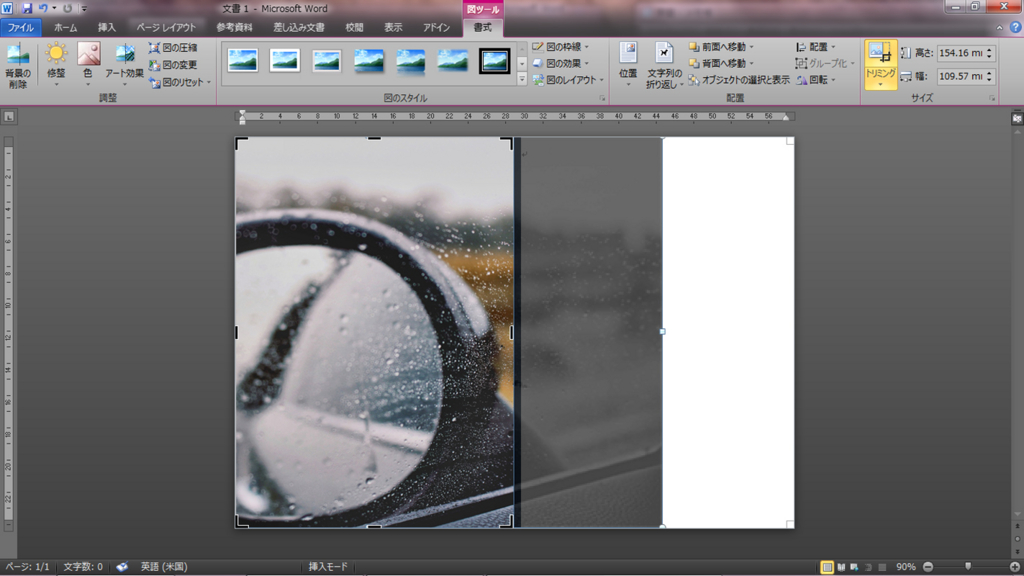Expand the picture styles gallery More arrow
Image resolution: width=1024 pixels, height=576 pixels.
[522, 80]
